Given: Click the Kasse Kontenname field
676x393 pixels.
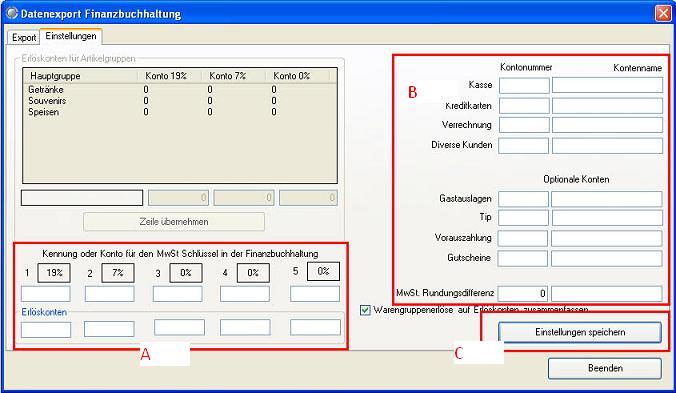Looking at the screenshot, I should click(x=607, y=85).
